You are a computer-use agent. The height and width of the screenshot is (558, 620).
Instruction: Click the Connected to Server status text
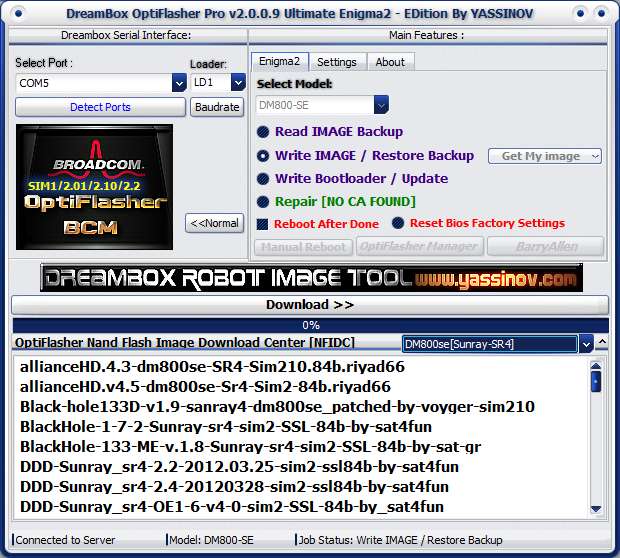click(65, 540)
